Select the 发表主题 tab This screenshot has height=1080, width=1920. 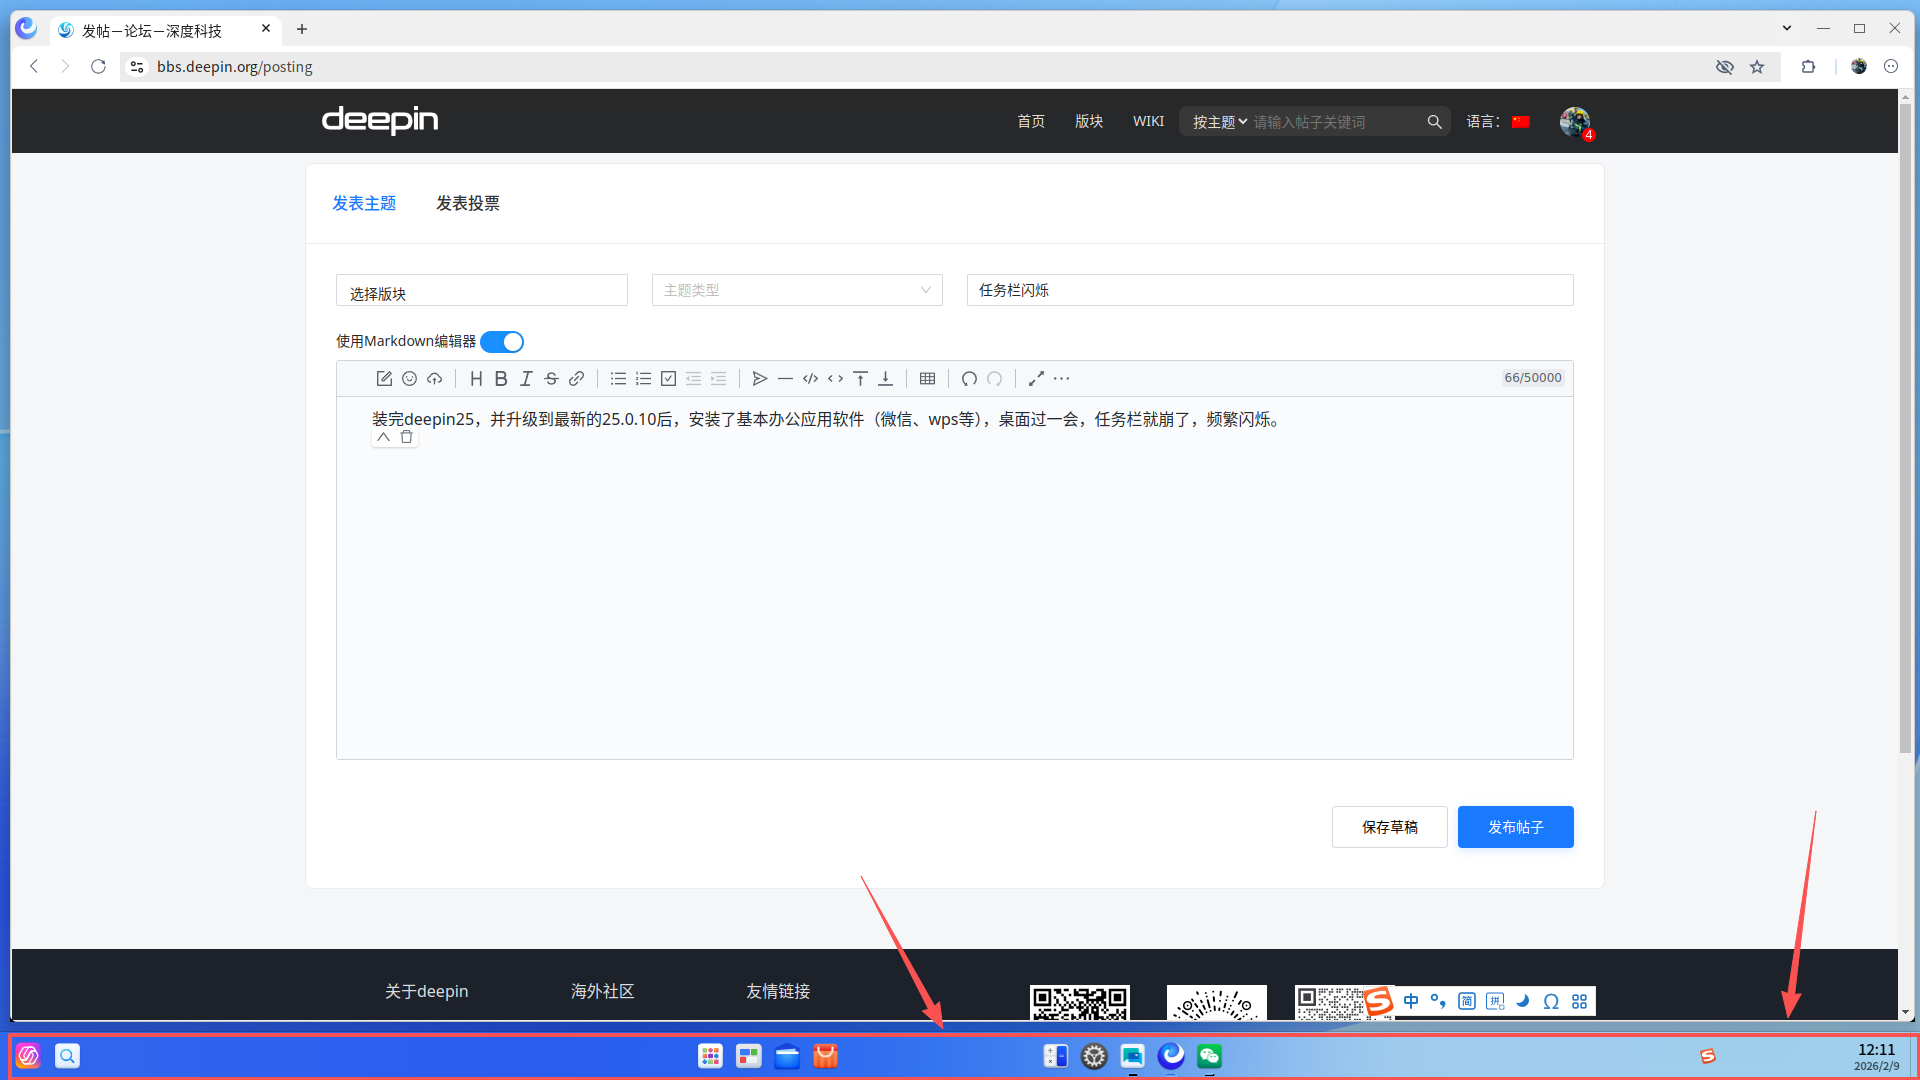pos(364,203)
